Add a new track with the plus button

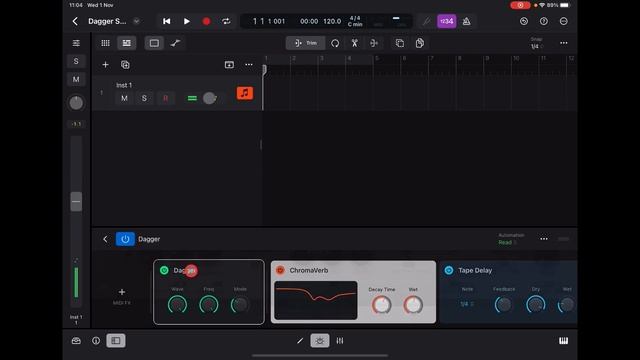(x=105, y=64)
